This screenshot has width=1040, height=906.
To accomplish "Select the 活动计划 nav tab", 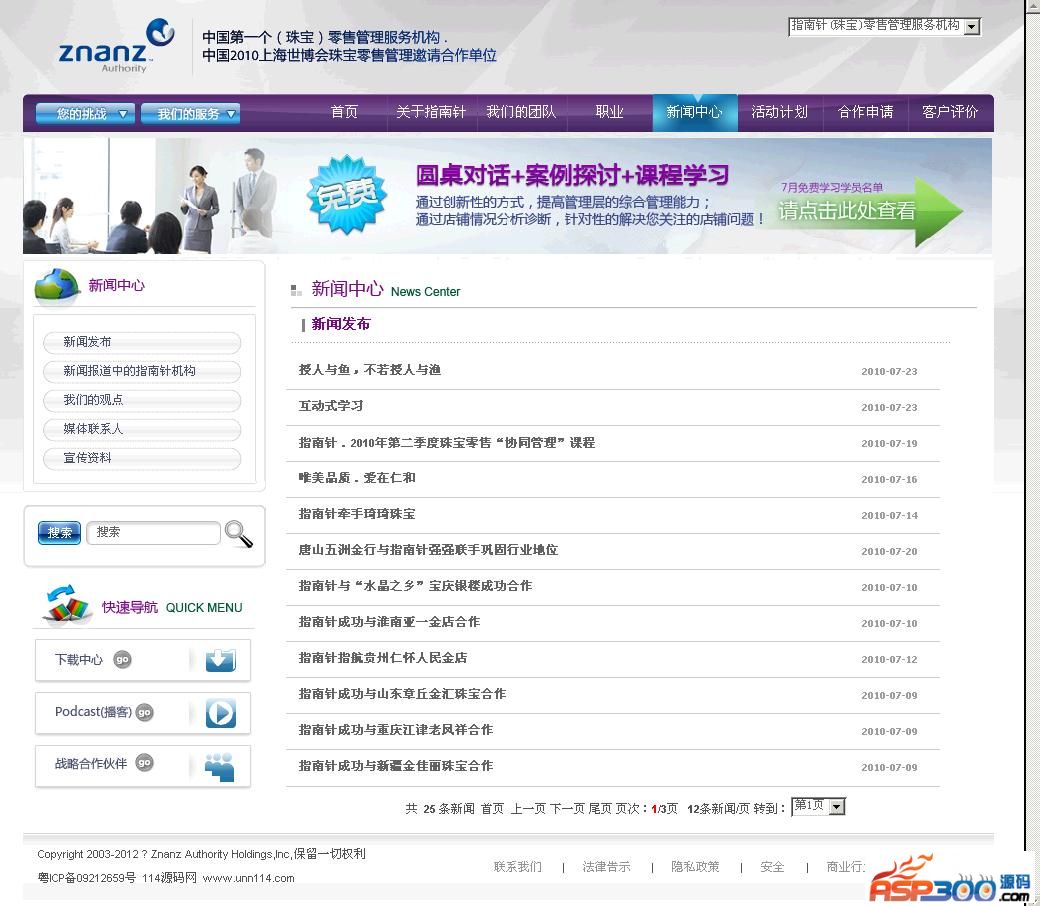I will pyautogui.click(x=779, y=112).
